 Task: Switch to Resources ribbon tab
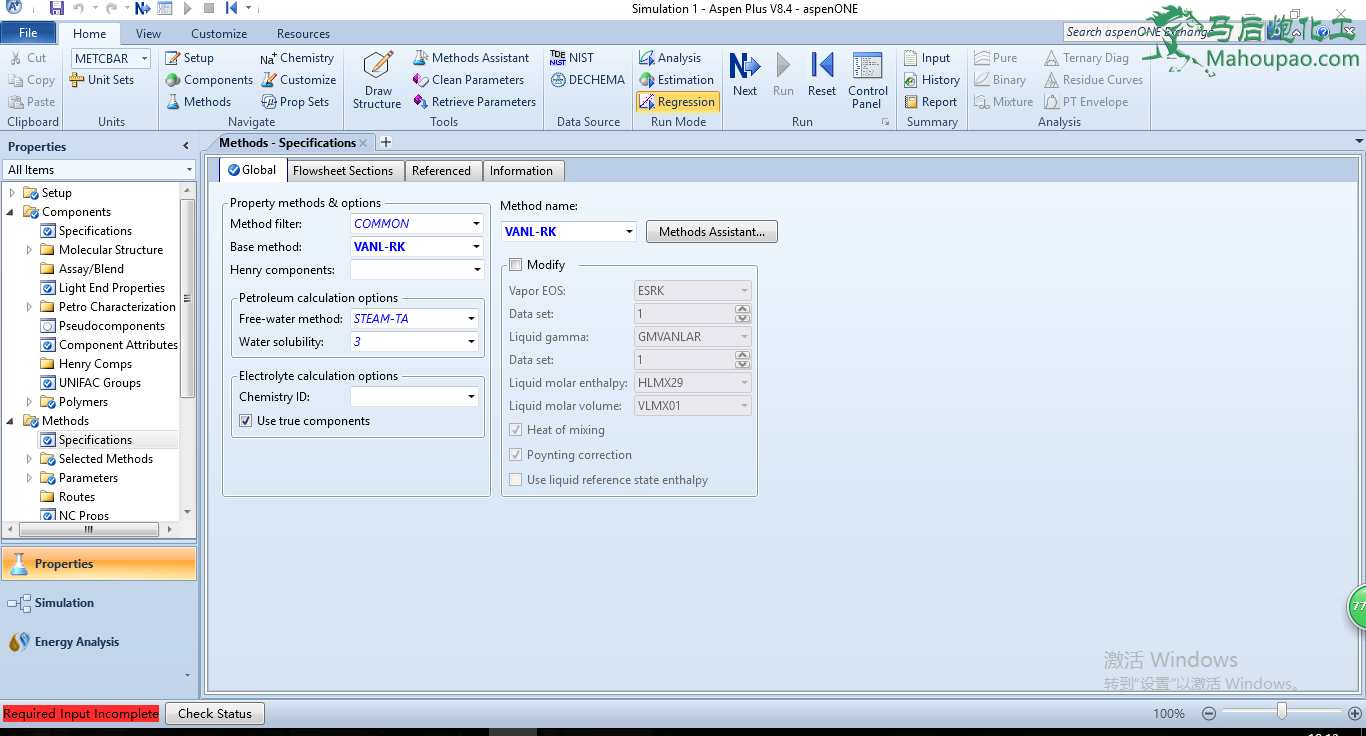[x=303, y=33]
